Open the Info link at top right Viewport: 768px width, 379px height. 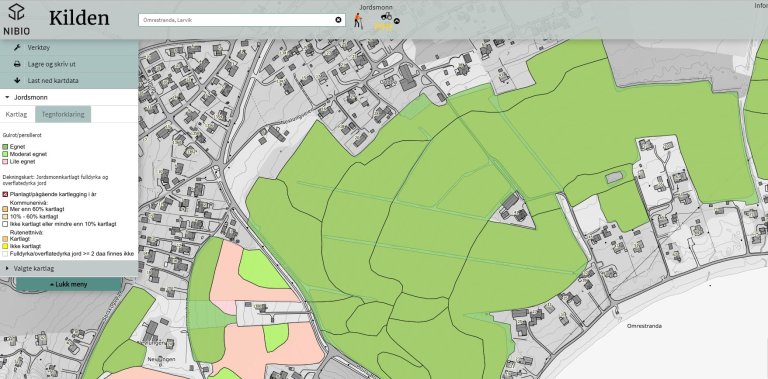coord(761,5)
